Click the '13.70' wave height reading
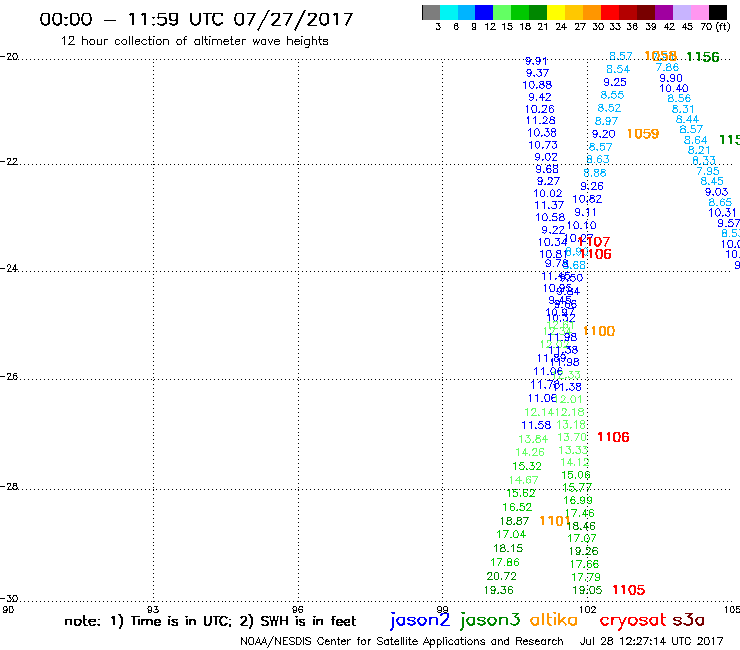The width and height of the screenshot is (740, 650). click(x=572, y=438)
